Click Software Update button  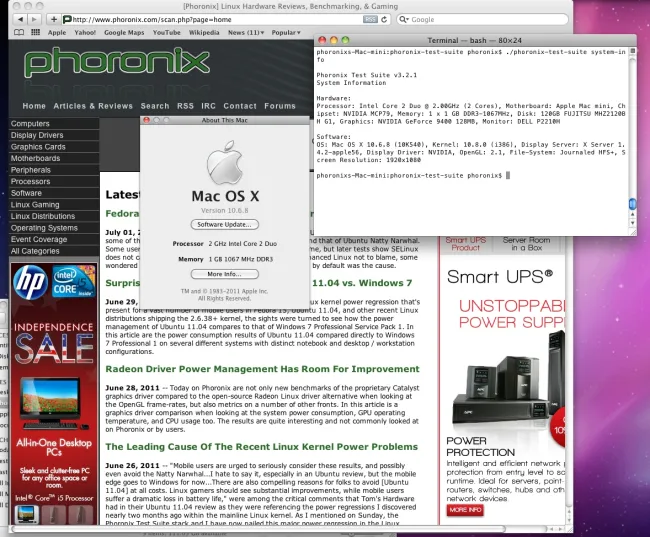[225, 224]
